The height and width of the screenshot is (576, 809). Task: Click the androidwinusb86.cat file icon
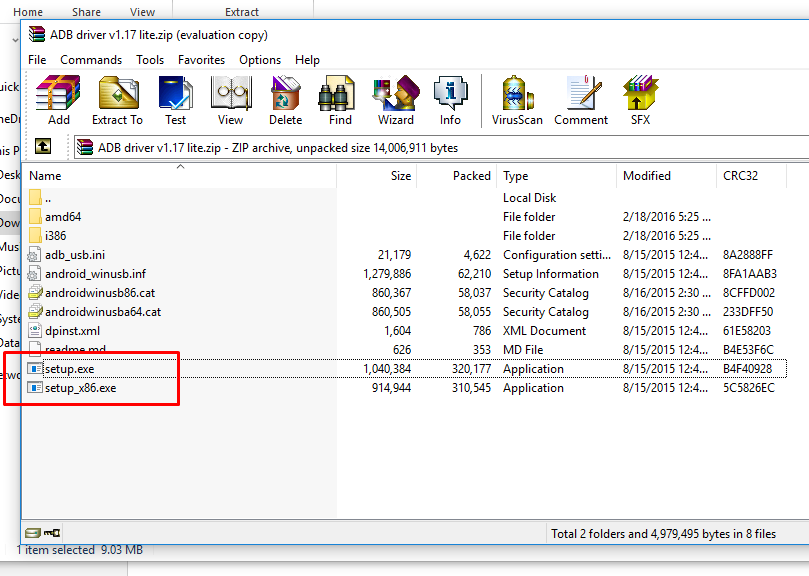[x=35, y=293]
